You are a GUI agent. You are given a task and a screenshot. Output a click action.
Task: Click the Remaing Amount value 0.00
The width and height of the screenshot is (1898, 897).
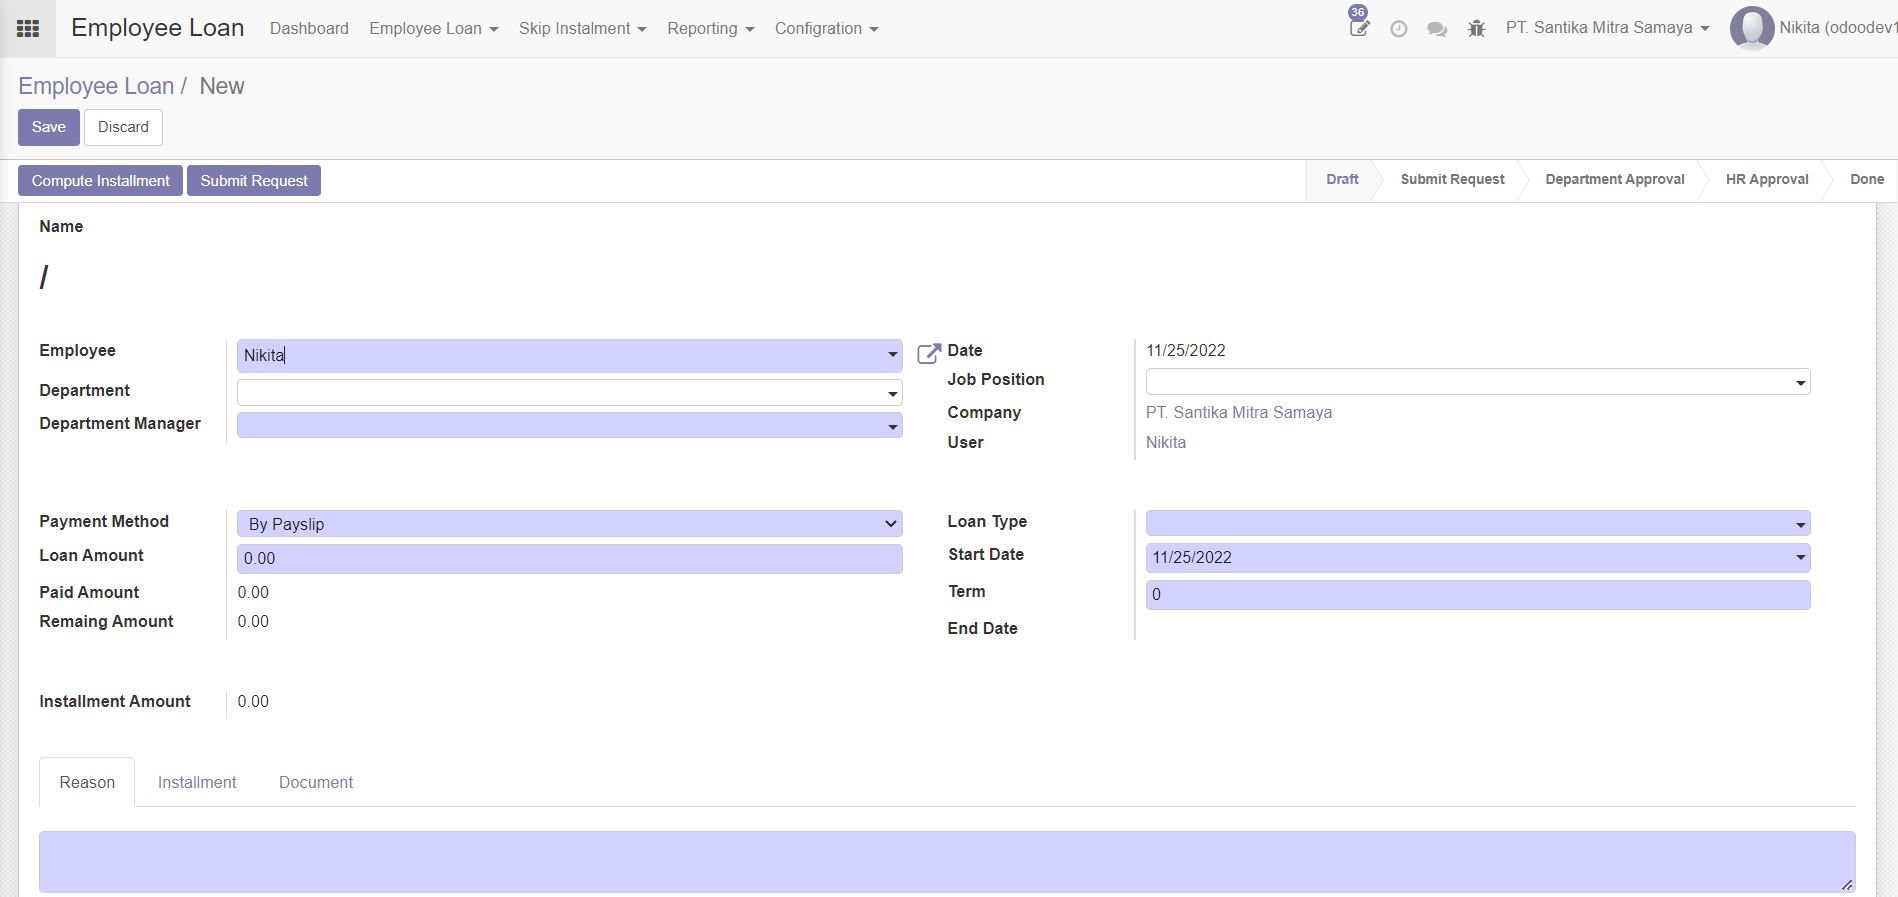tap(253, 621)
